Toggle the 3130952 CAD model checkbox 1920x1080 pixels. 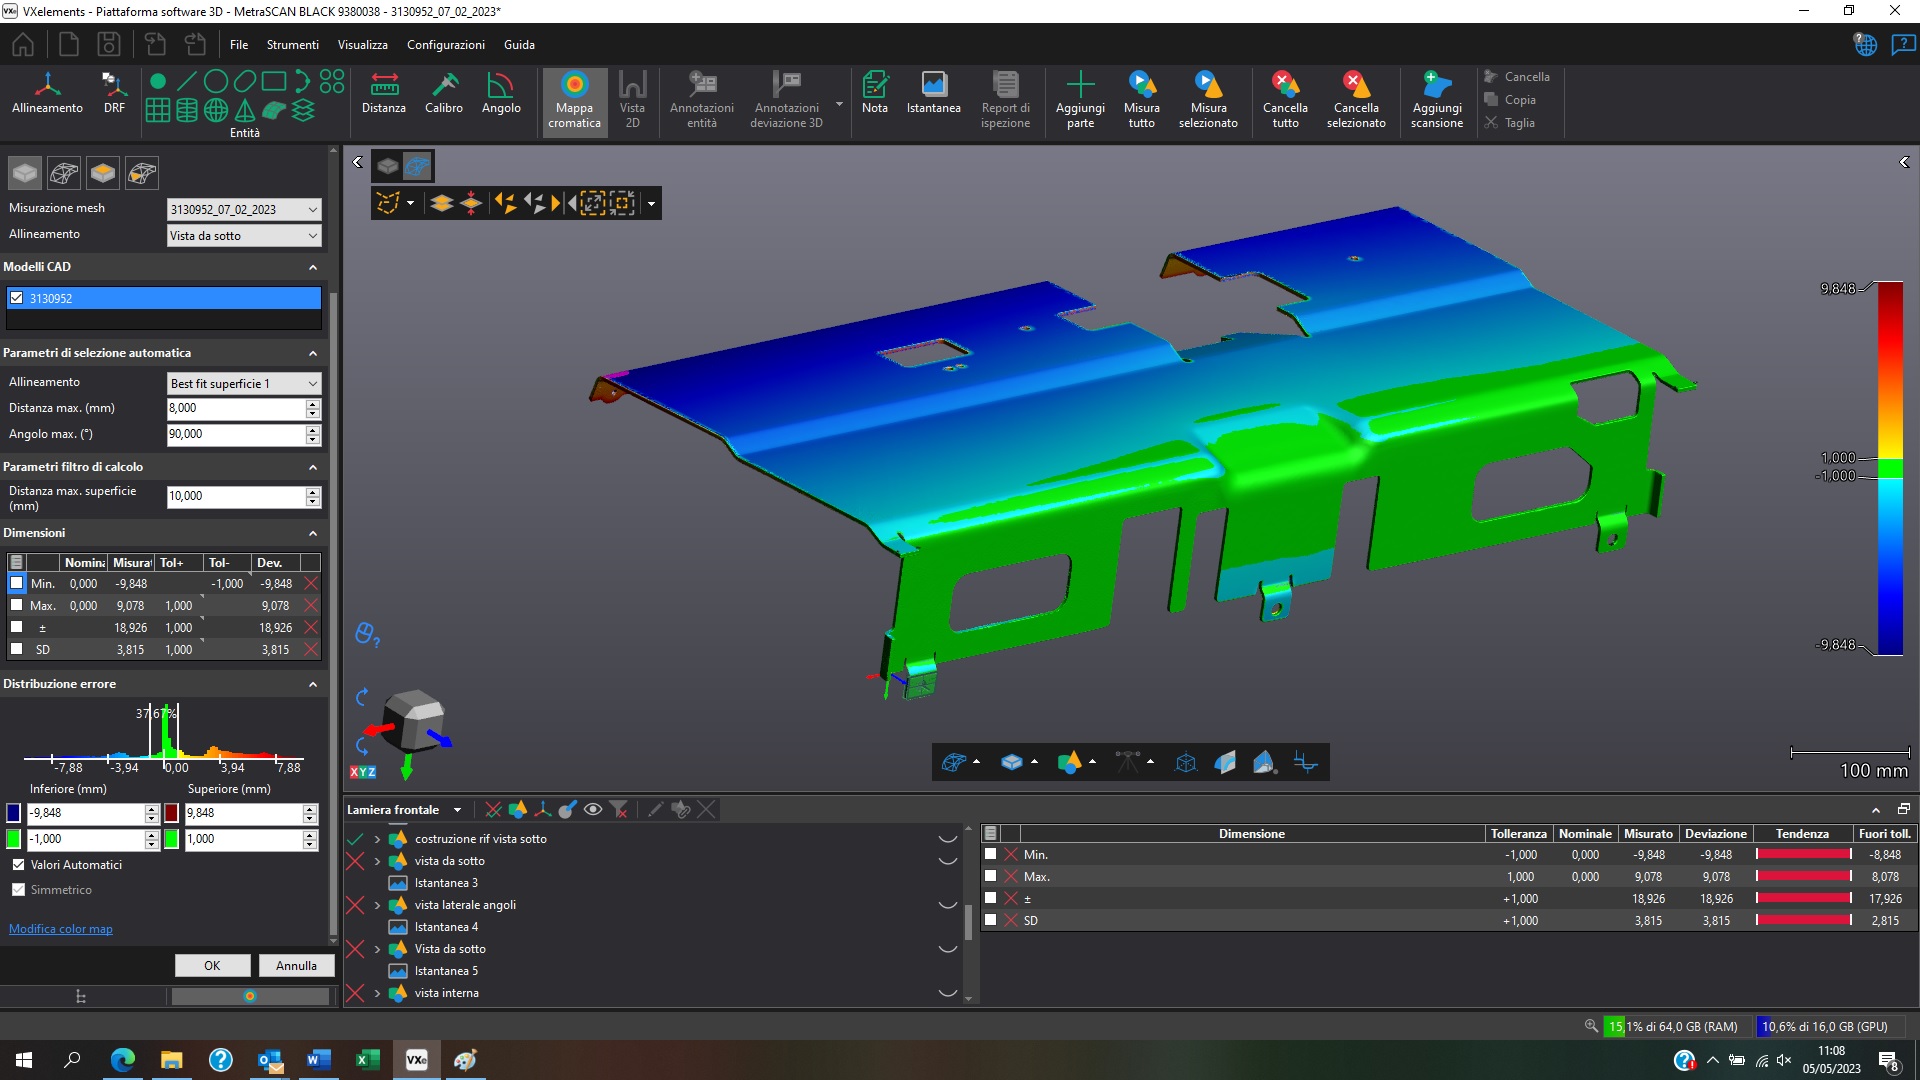(x=17, y=298)
